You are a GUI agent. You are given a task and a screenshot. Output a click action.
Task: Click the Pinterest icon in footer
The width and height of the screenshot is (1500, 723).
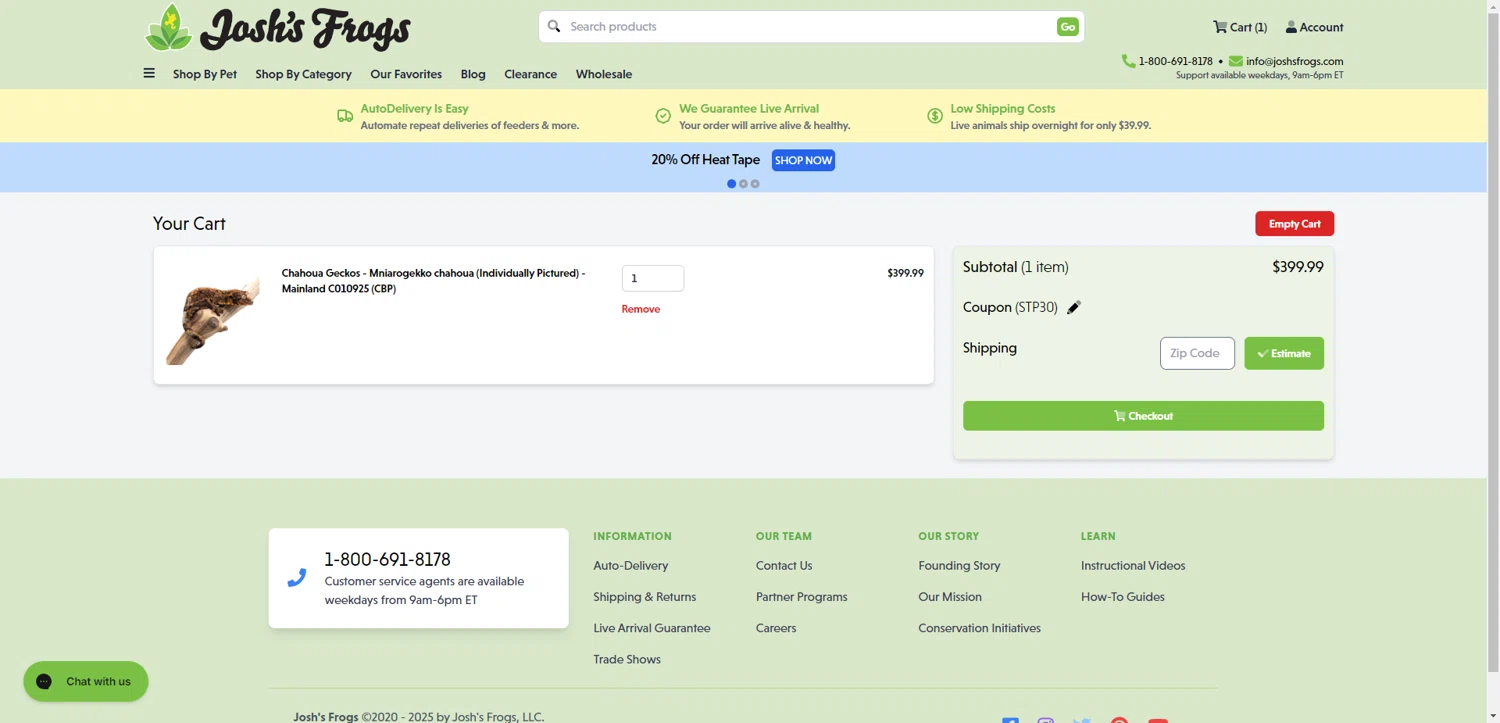[1120, 720]
